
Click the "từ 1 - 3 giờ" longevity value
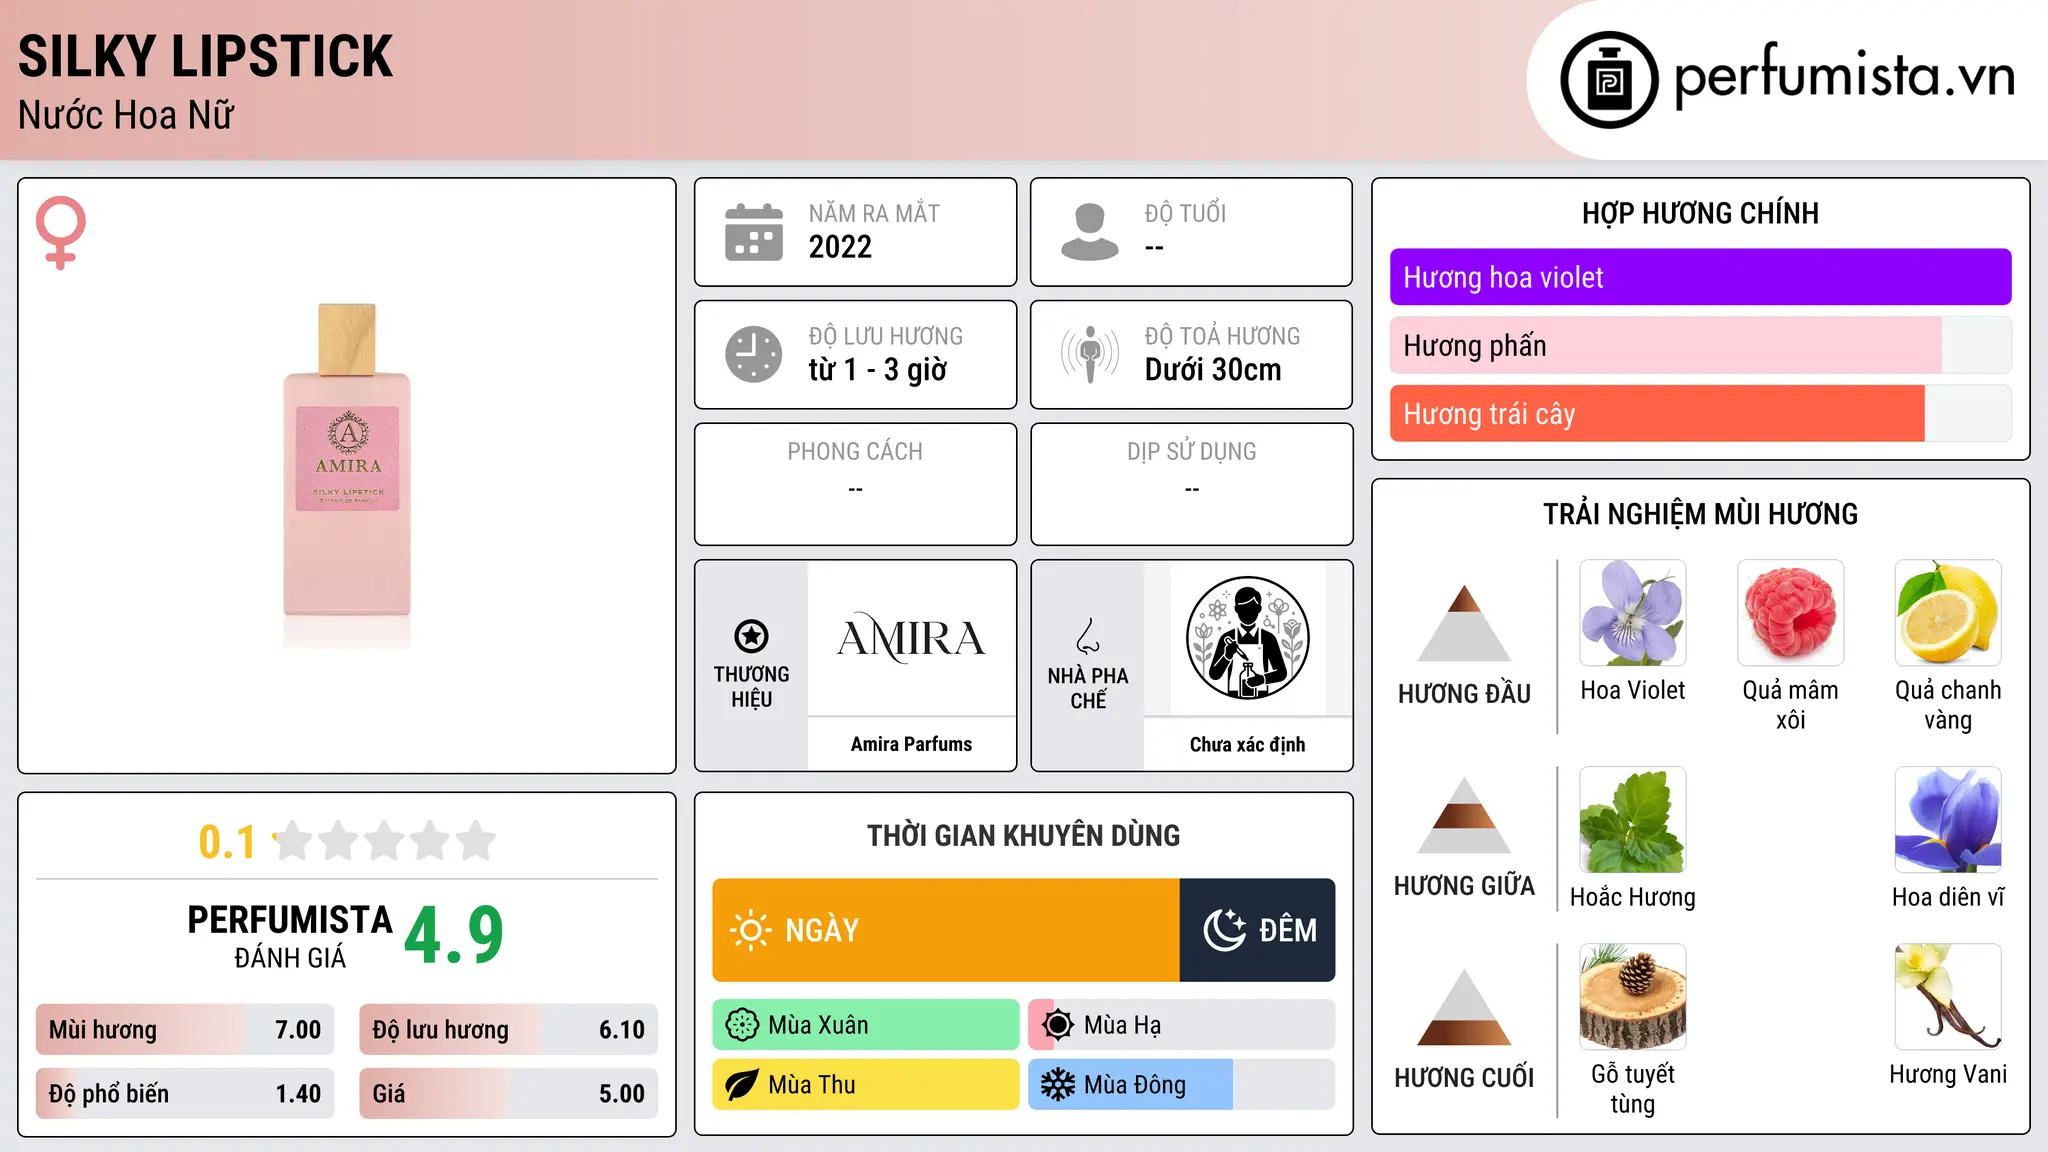click(x=877, y=370)
